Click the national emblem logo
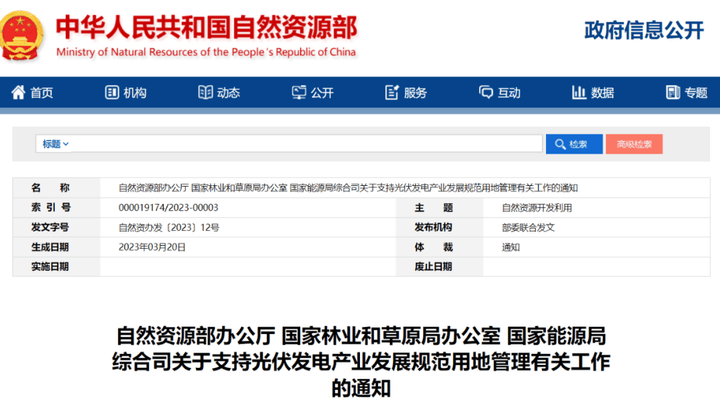720x405 pixels. pyautogui.click(x=21, y=35)
